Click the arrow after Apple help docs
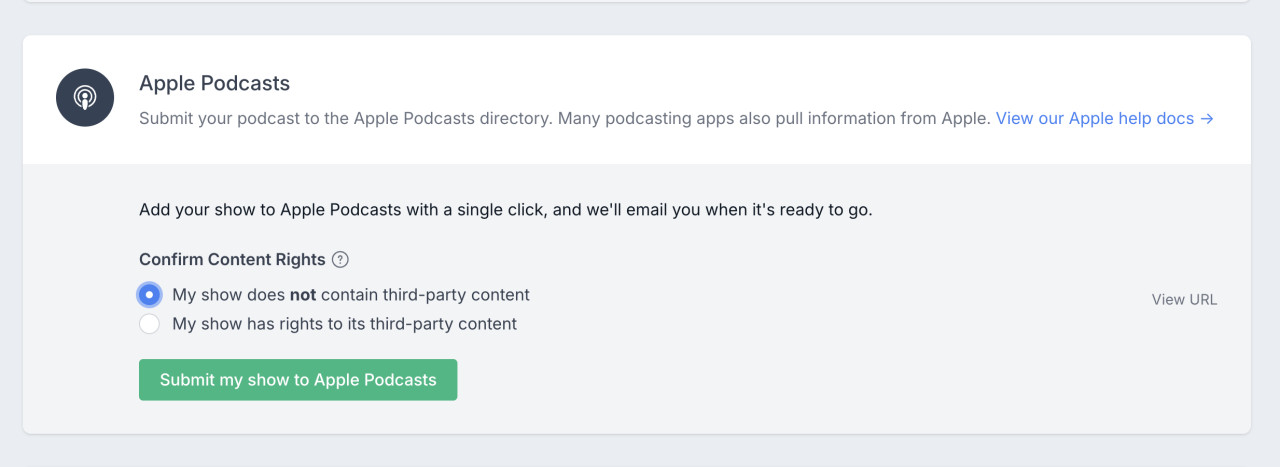Viewport: 1280px width, 467px height. tap(1207, 118)
